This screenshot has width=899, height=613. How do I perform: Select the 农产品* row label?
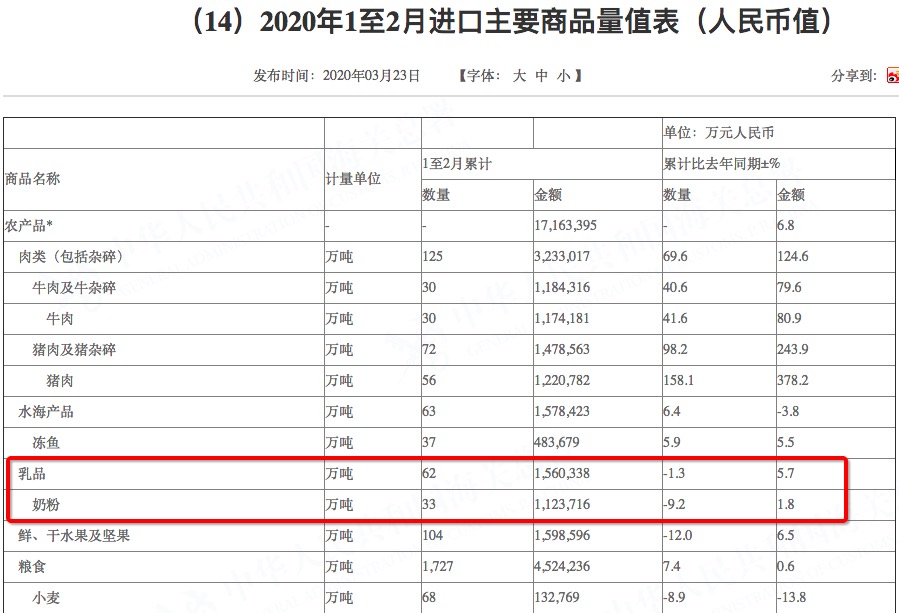(36, 226)
